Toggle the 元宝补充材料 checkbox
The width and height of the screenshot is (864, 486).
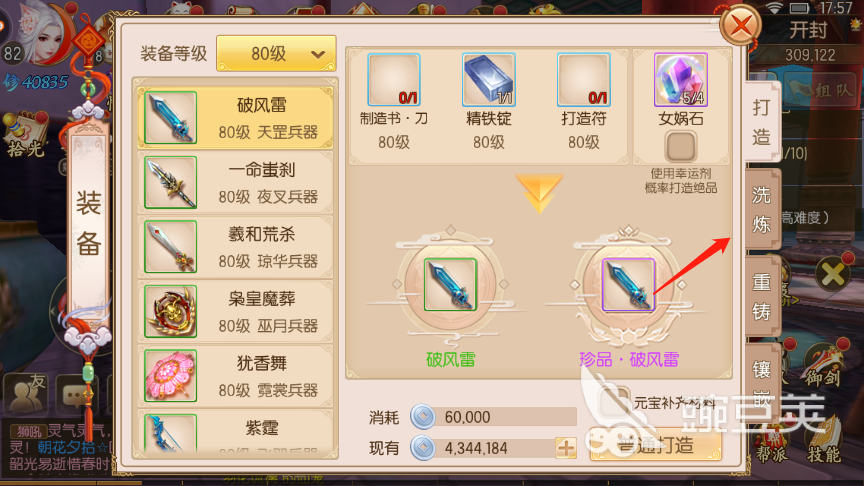click(x=615, y=402)
